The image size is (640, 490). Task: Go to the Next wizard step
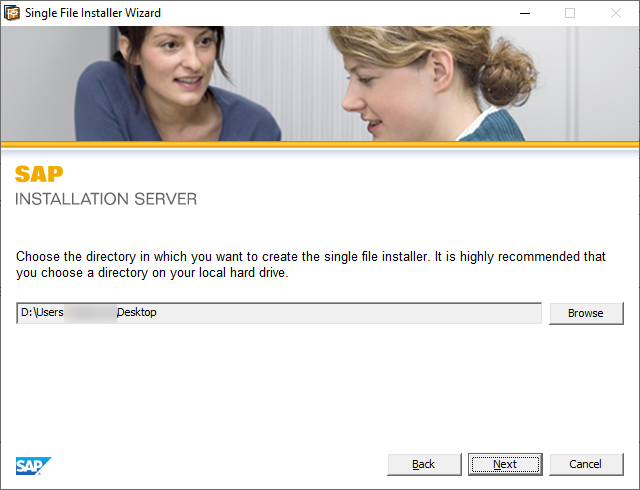[x=505, y=464]
